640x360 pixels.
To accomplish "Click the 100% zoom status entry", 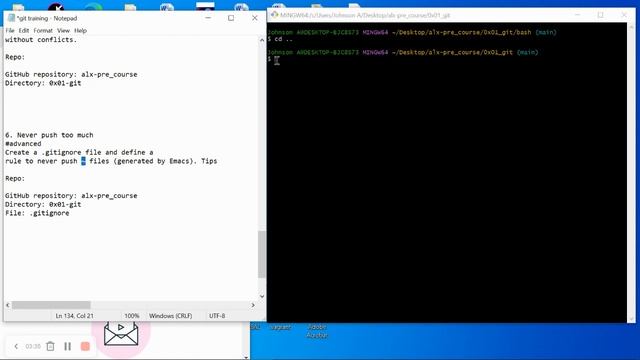I will coord(131,316).
